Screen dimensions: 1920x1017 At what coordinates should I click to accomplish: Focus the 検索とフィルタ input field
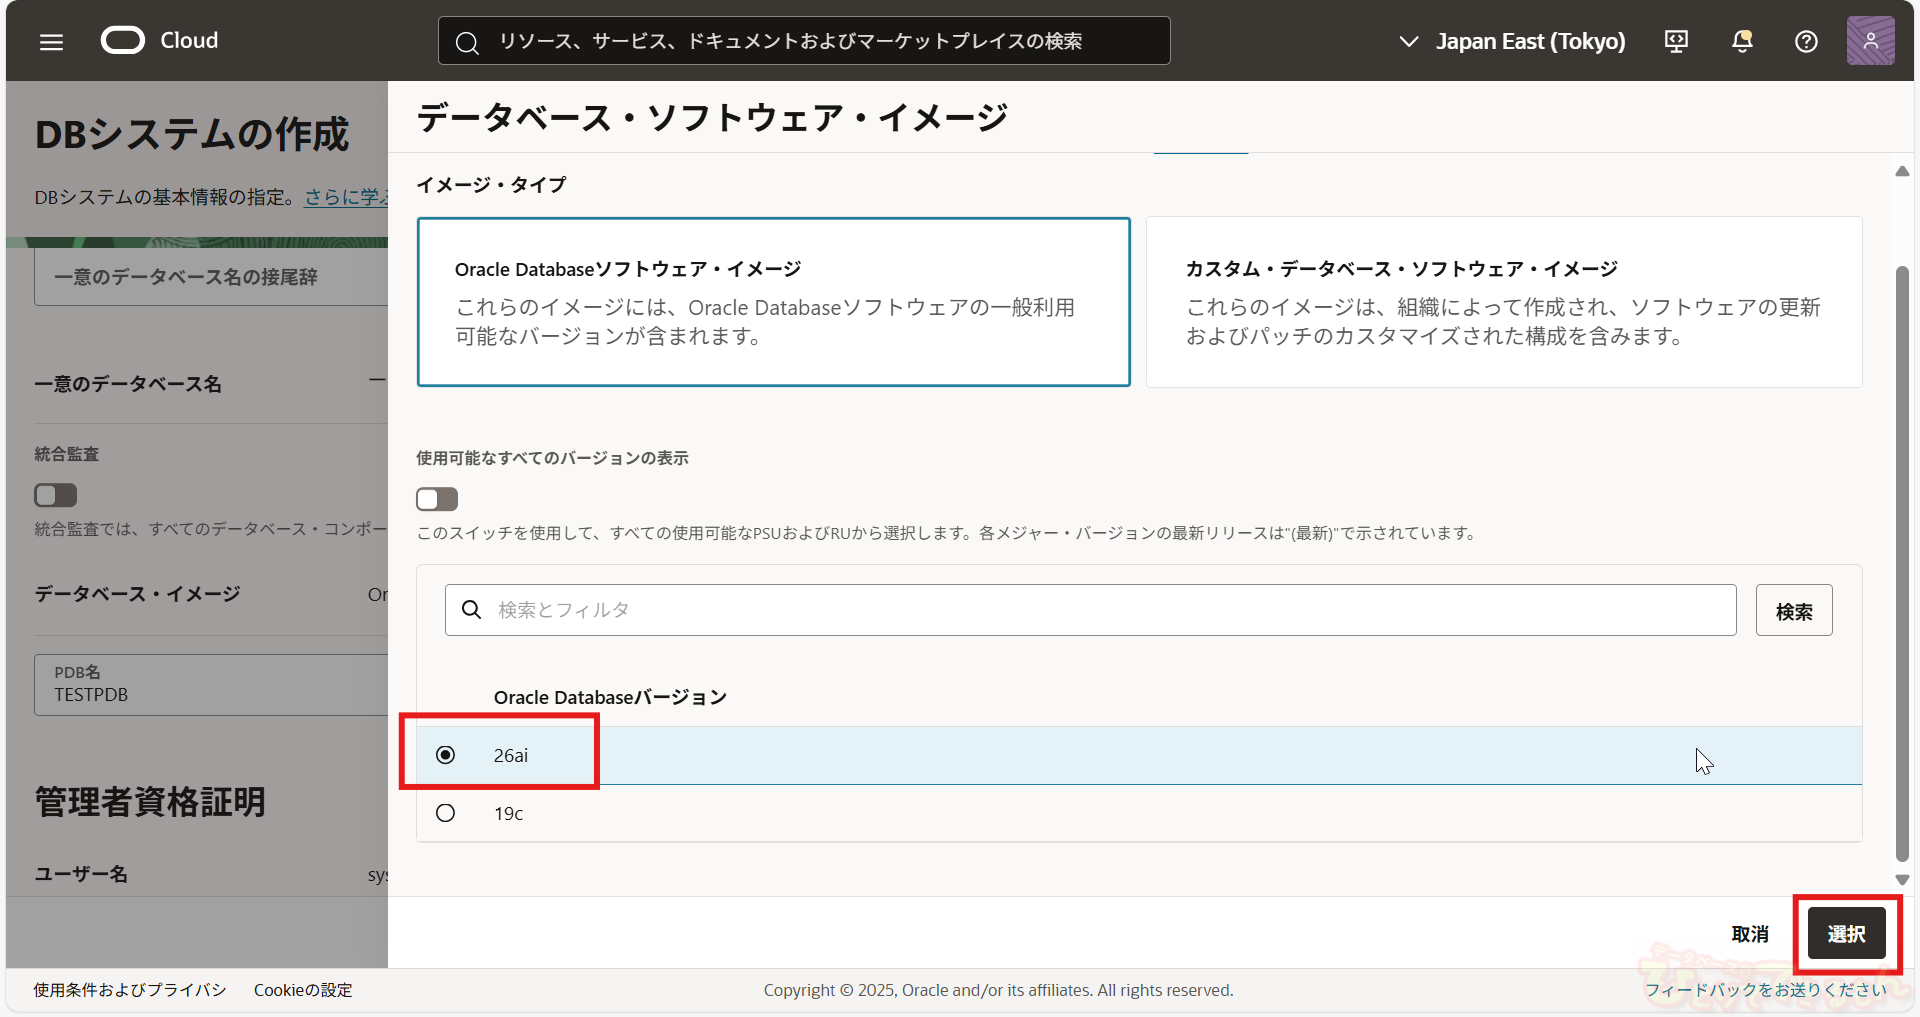(x=1100, y=610)
